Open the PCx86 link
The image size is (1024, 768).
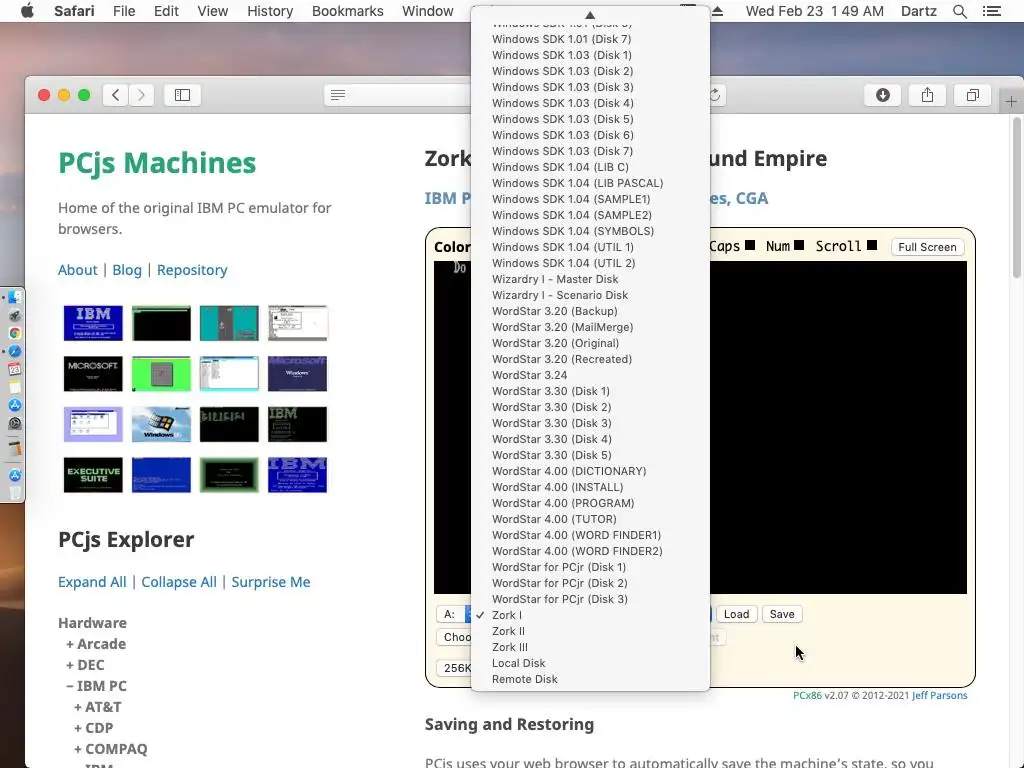(x=807, y=696)
